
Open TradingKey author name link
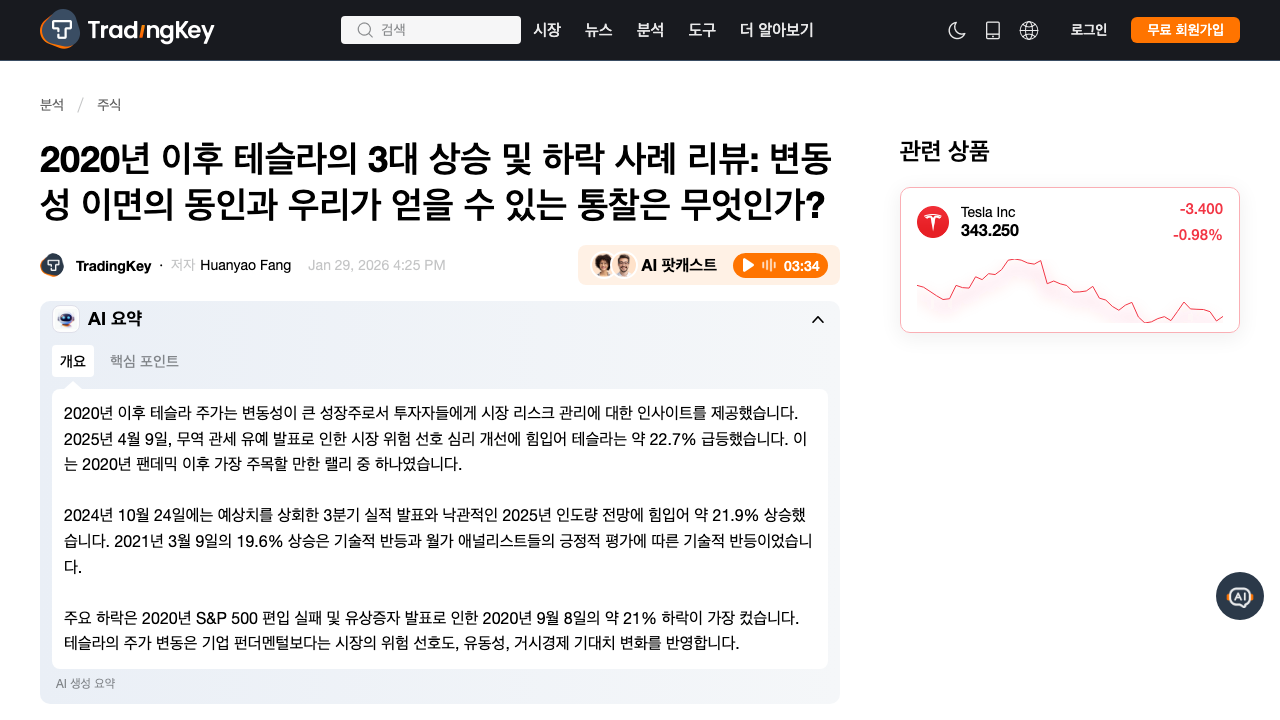(113, 266)
